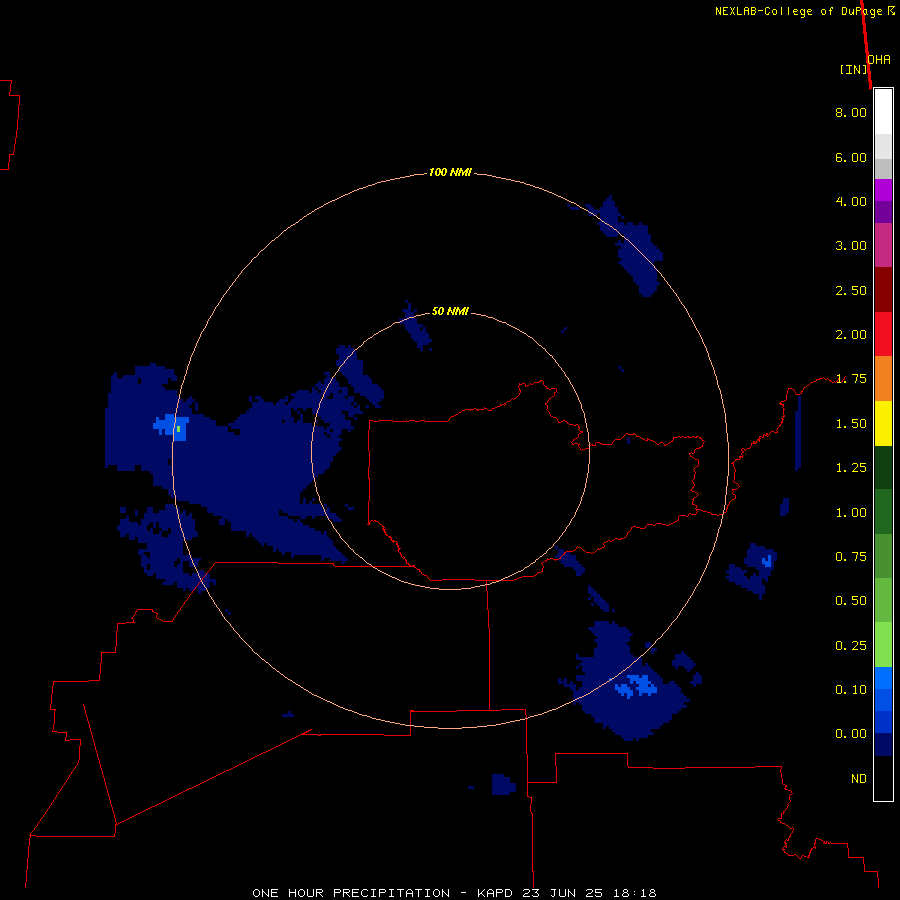Click the 1.00 legend value
Screen dimensions: 900x900
tap(851, 513)
